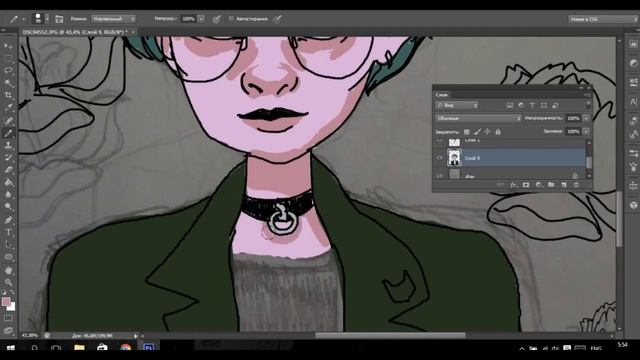
Task: Open the layer blend mode Обычный dropdown
Action: [x=478, y=118]
